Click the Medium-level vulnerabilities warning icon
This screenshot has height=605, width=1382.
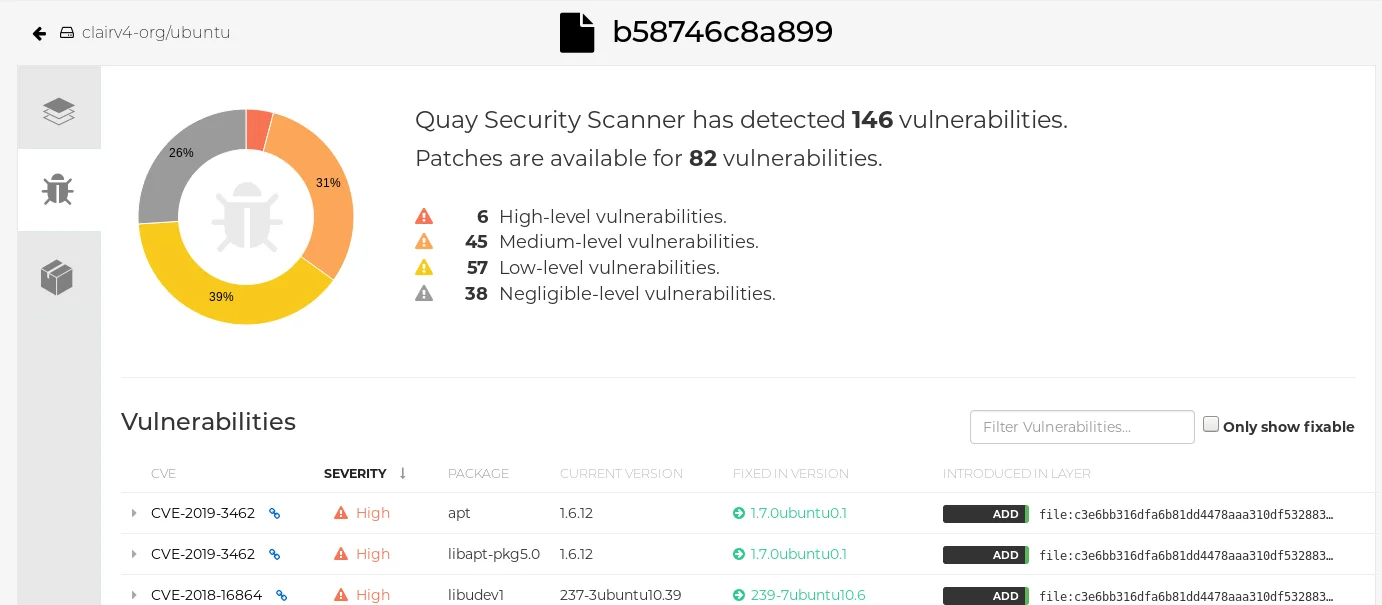click(424, 241)
